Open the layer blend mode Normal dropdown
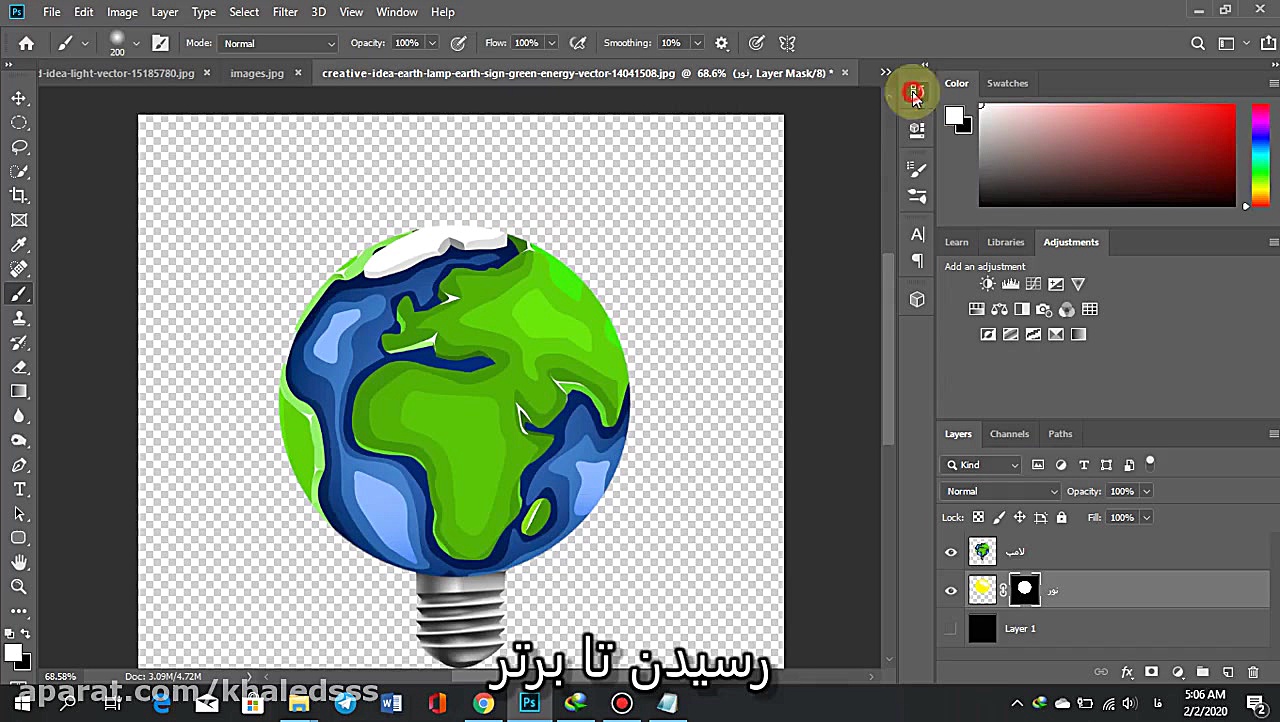Screen dimensions: 1280x722 click(1001, 491)
